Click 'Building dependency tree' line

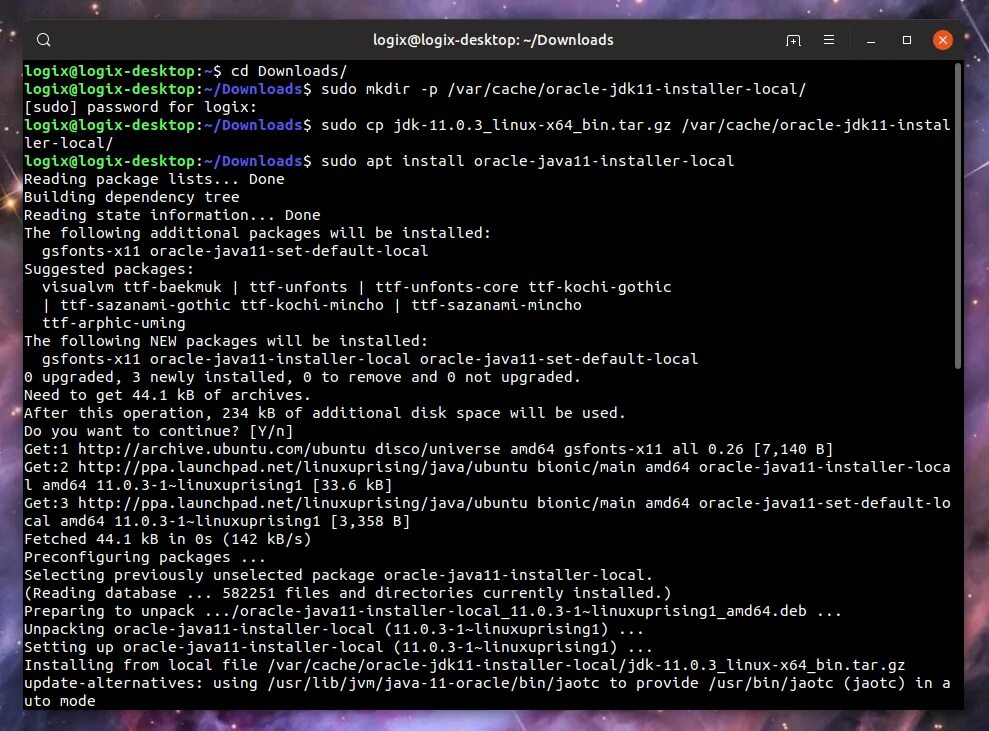point(131,197)
